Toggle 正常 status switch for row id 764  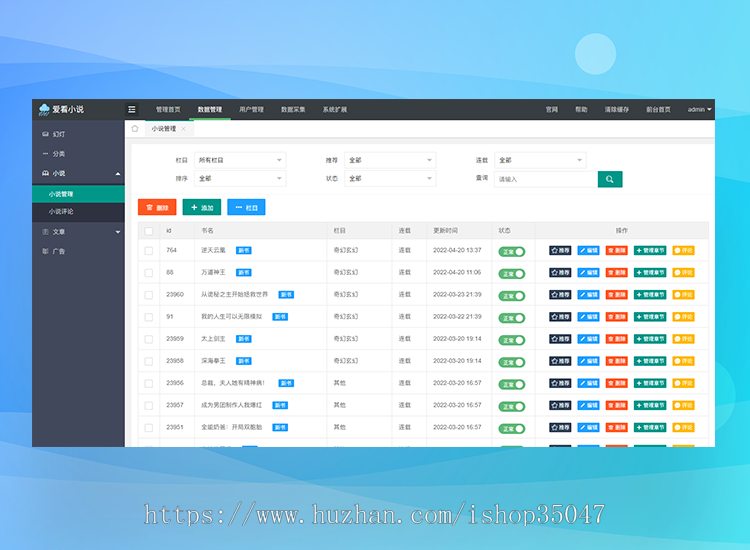511,252
